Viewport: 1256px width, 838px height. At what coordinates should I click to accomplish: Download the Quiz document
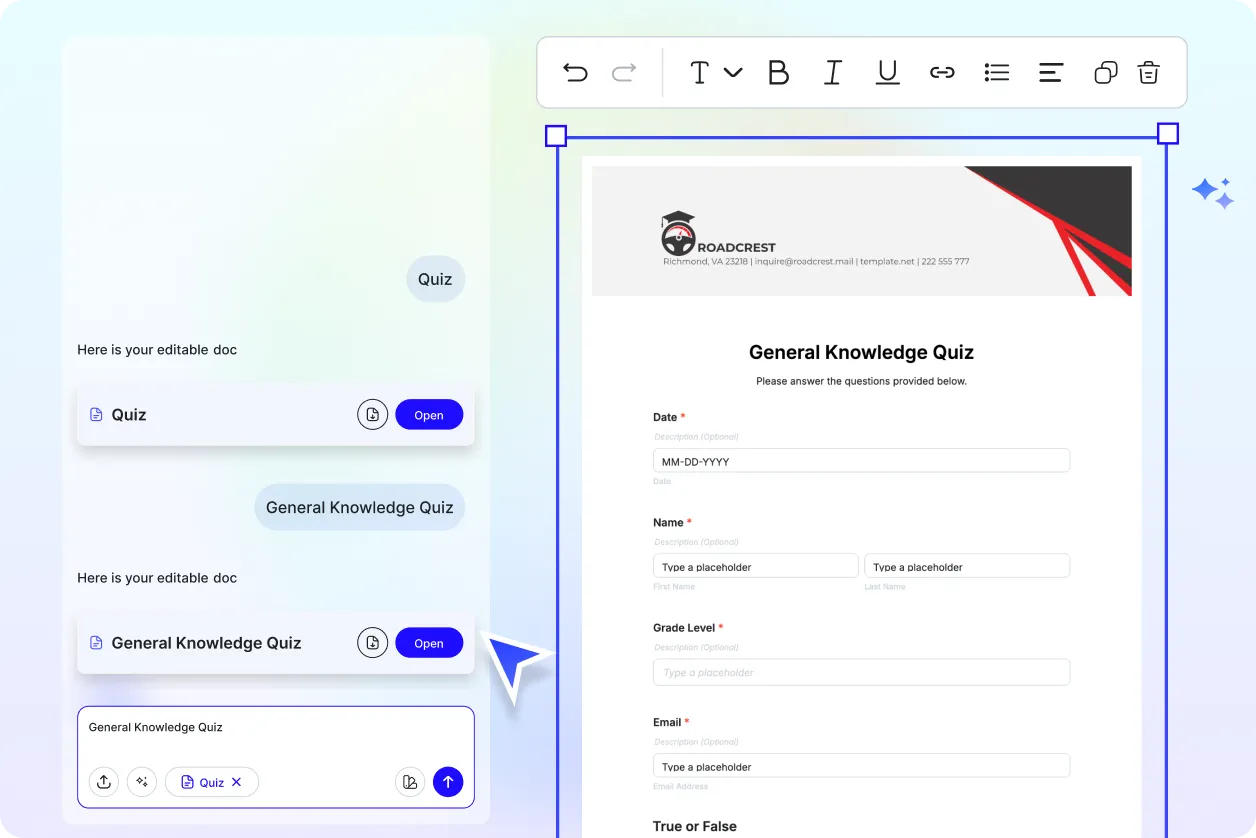pos(372,414)
